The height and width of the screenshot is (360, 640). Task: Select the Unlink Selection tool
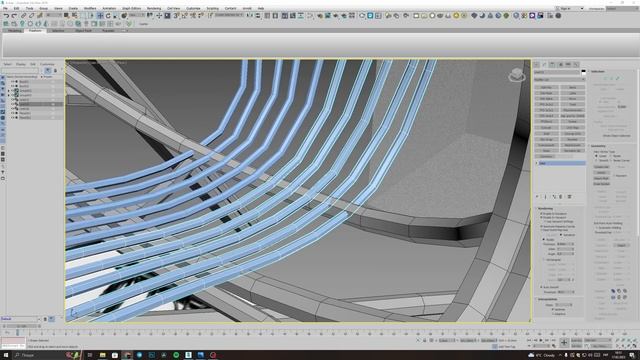pyautogui.click(x=31, y=16)
